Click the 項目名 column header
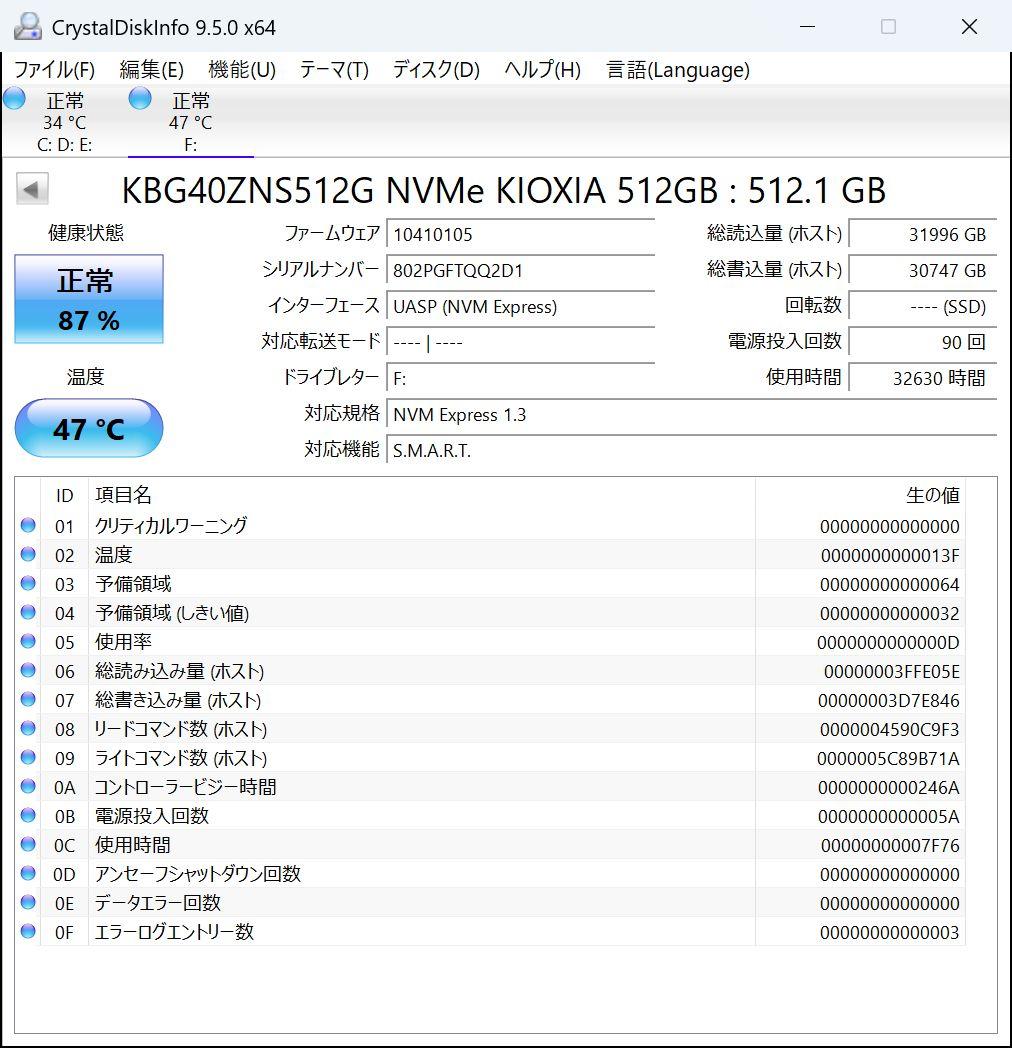The image size is (1012, 1048). pyautogui.click(x=422, y=495)
